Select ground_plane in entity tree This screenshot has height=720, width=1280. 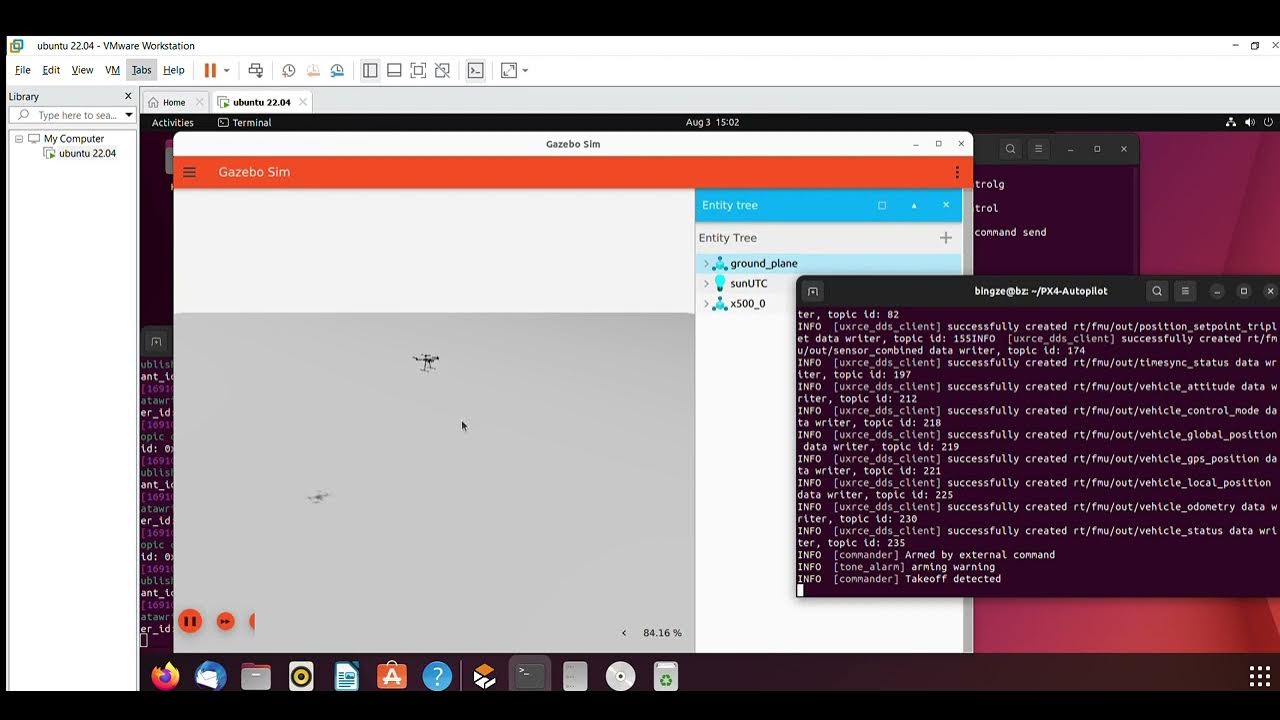click(763, 264)
